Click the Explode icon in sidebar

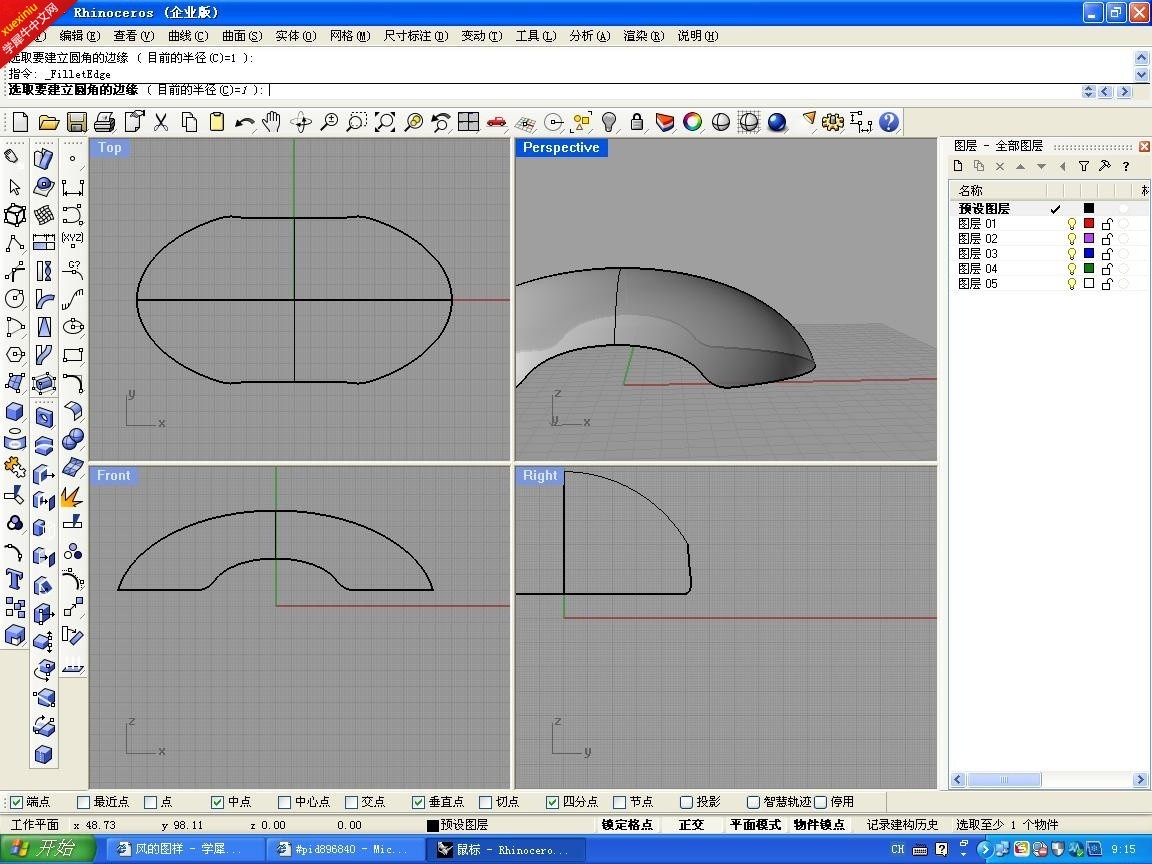72,497
